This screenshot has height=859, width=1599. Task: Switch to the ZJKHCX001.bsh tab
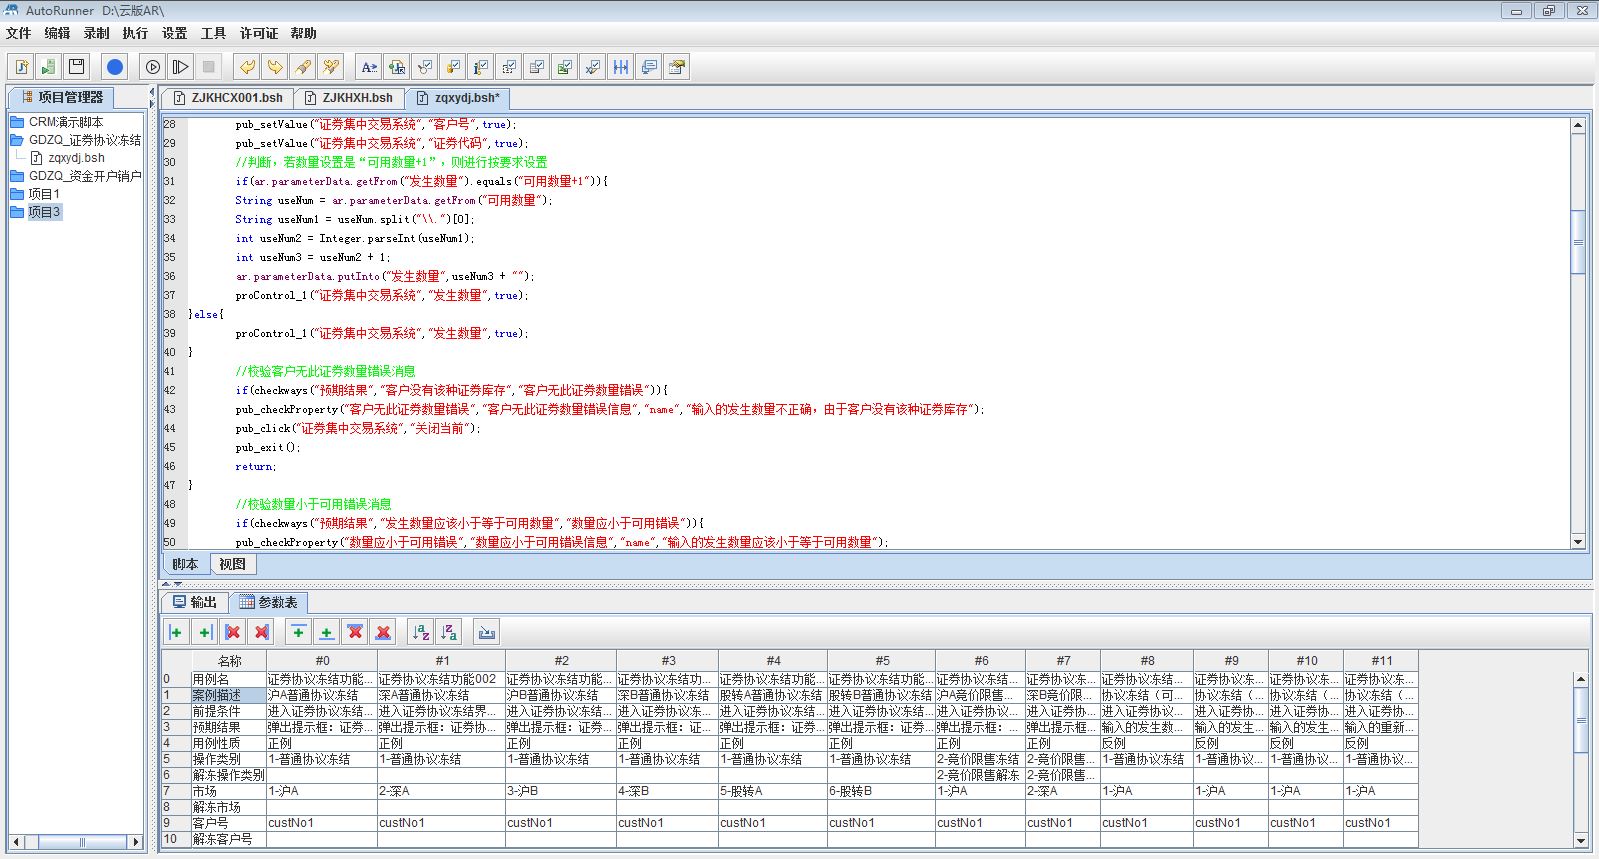click(x=228, y=98)
